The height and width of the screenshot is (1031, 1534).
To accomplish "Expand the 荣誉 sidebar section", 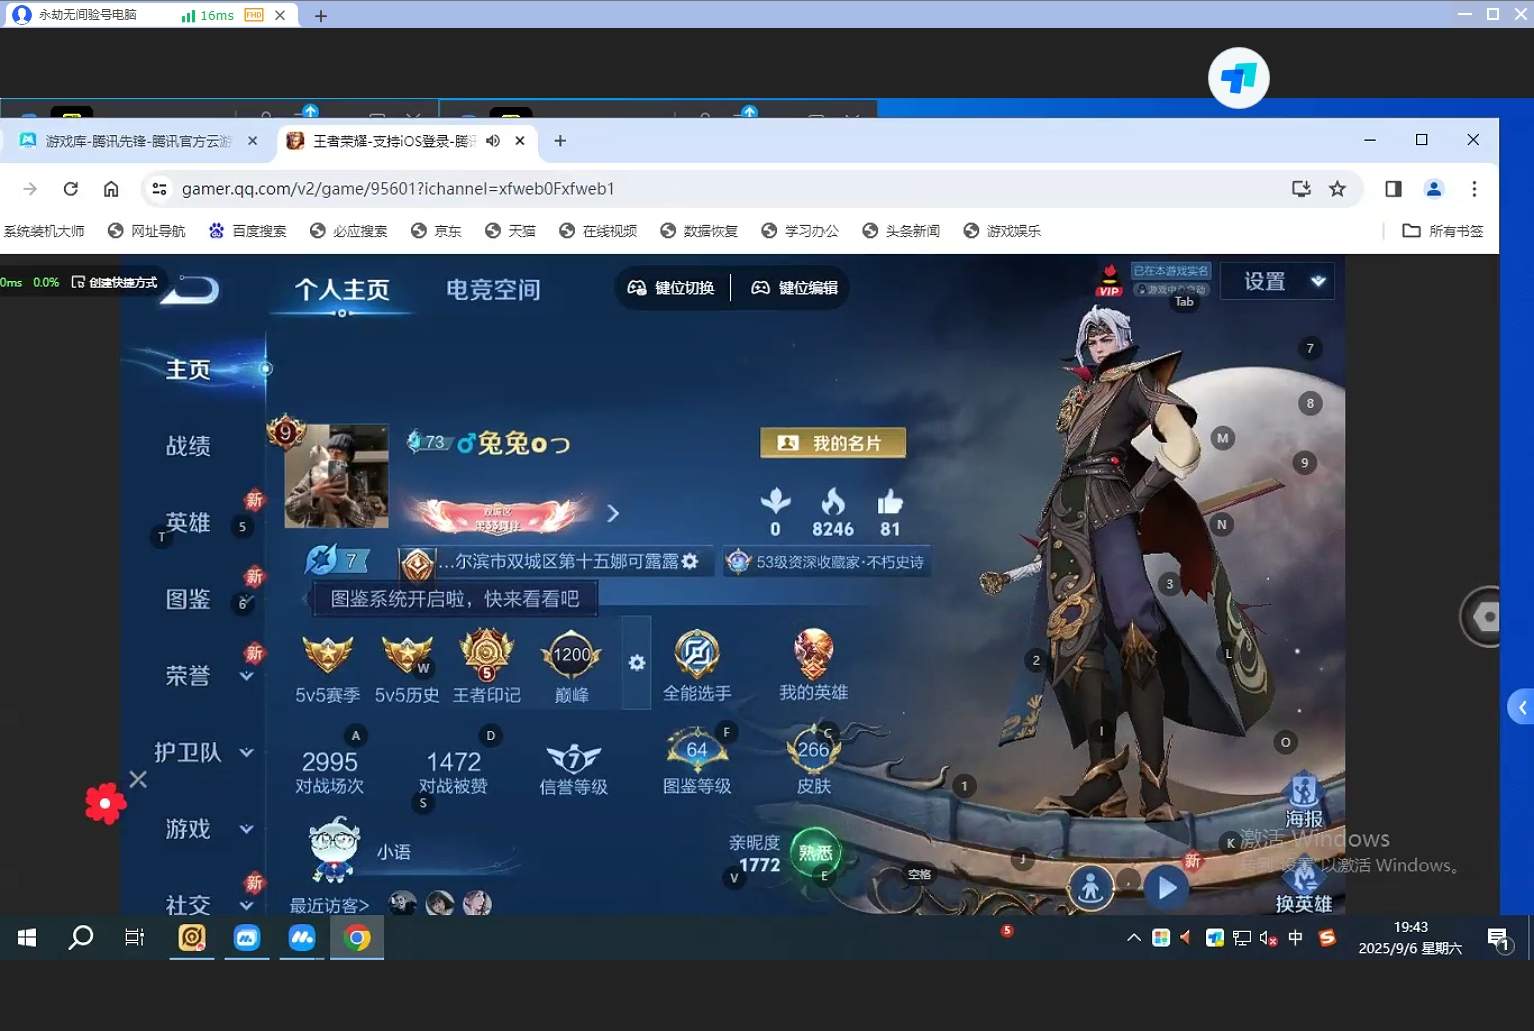I will tap(247, 676).
